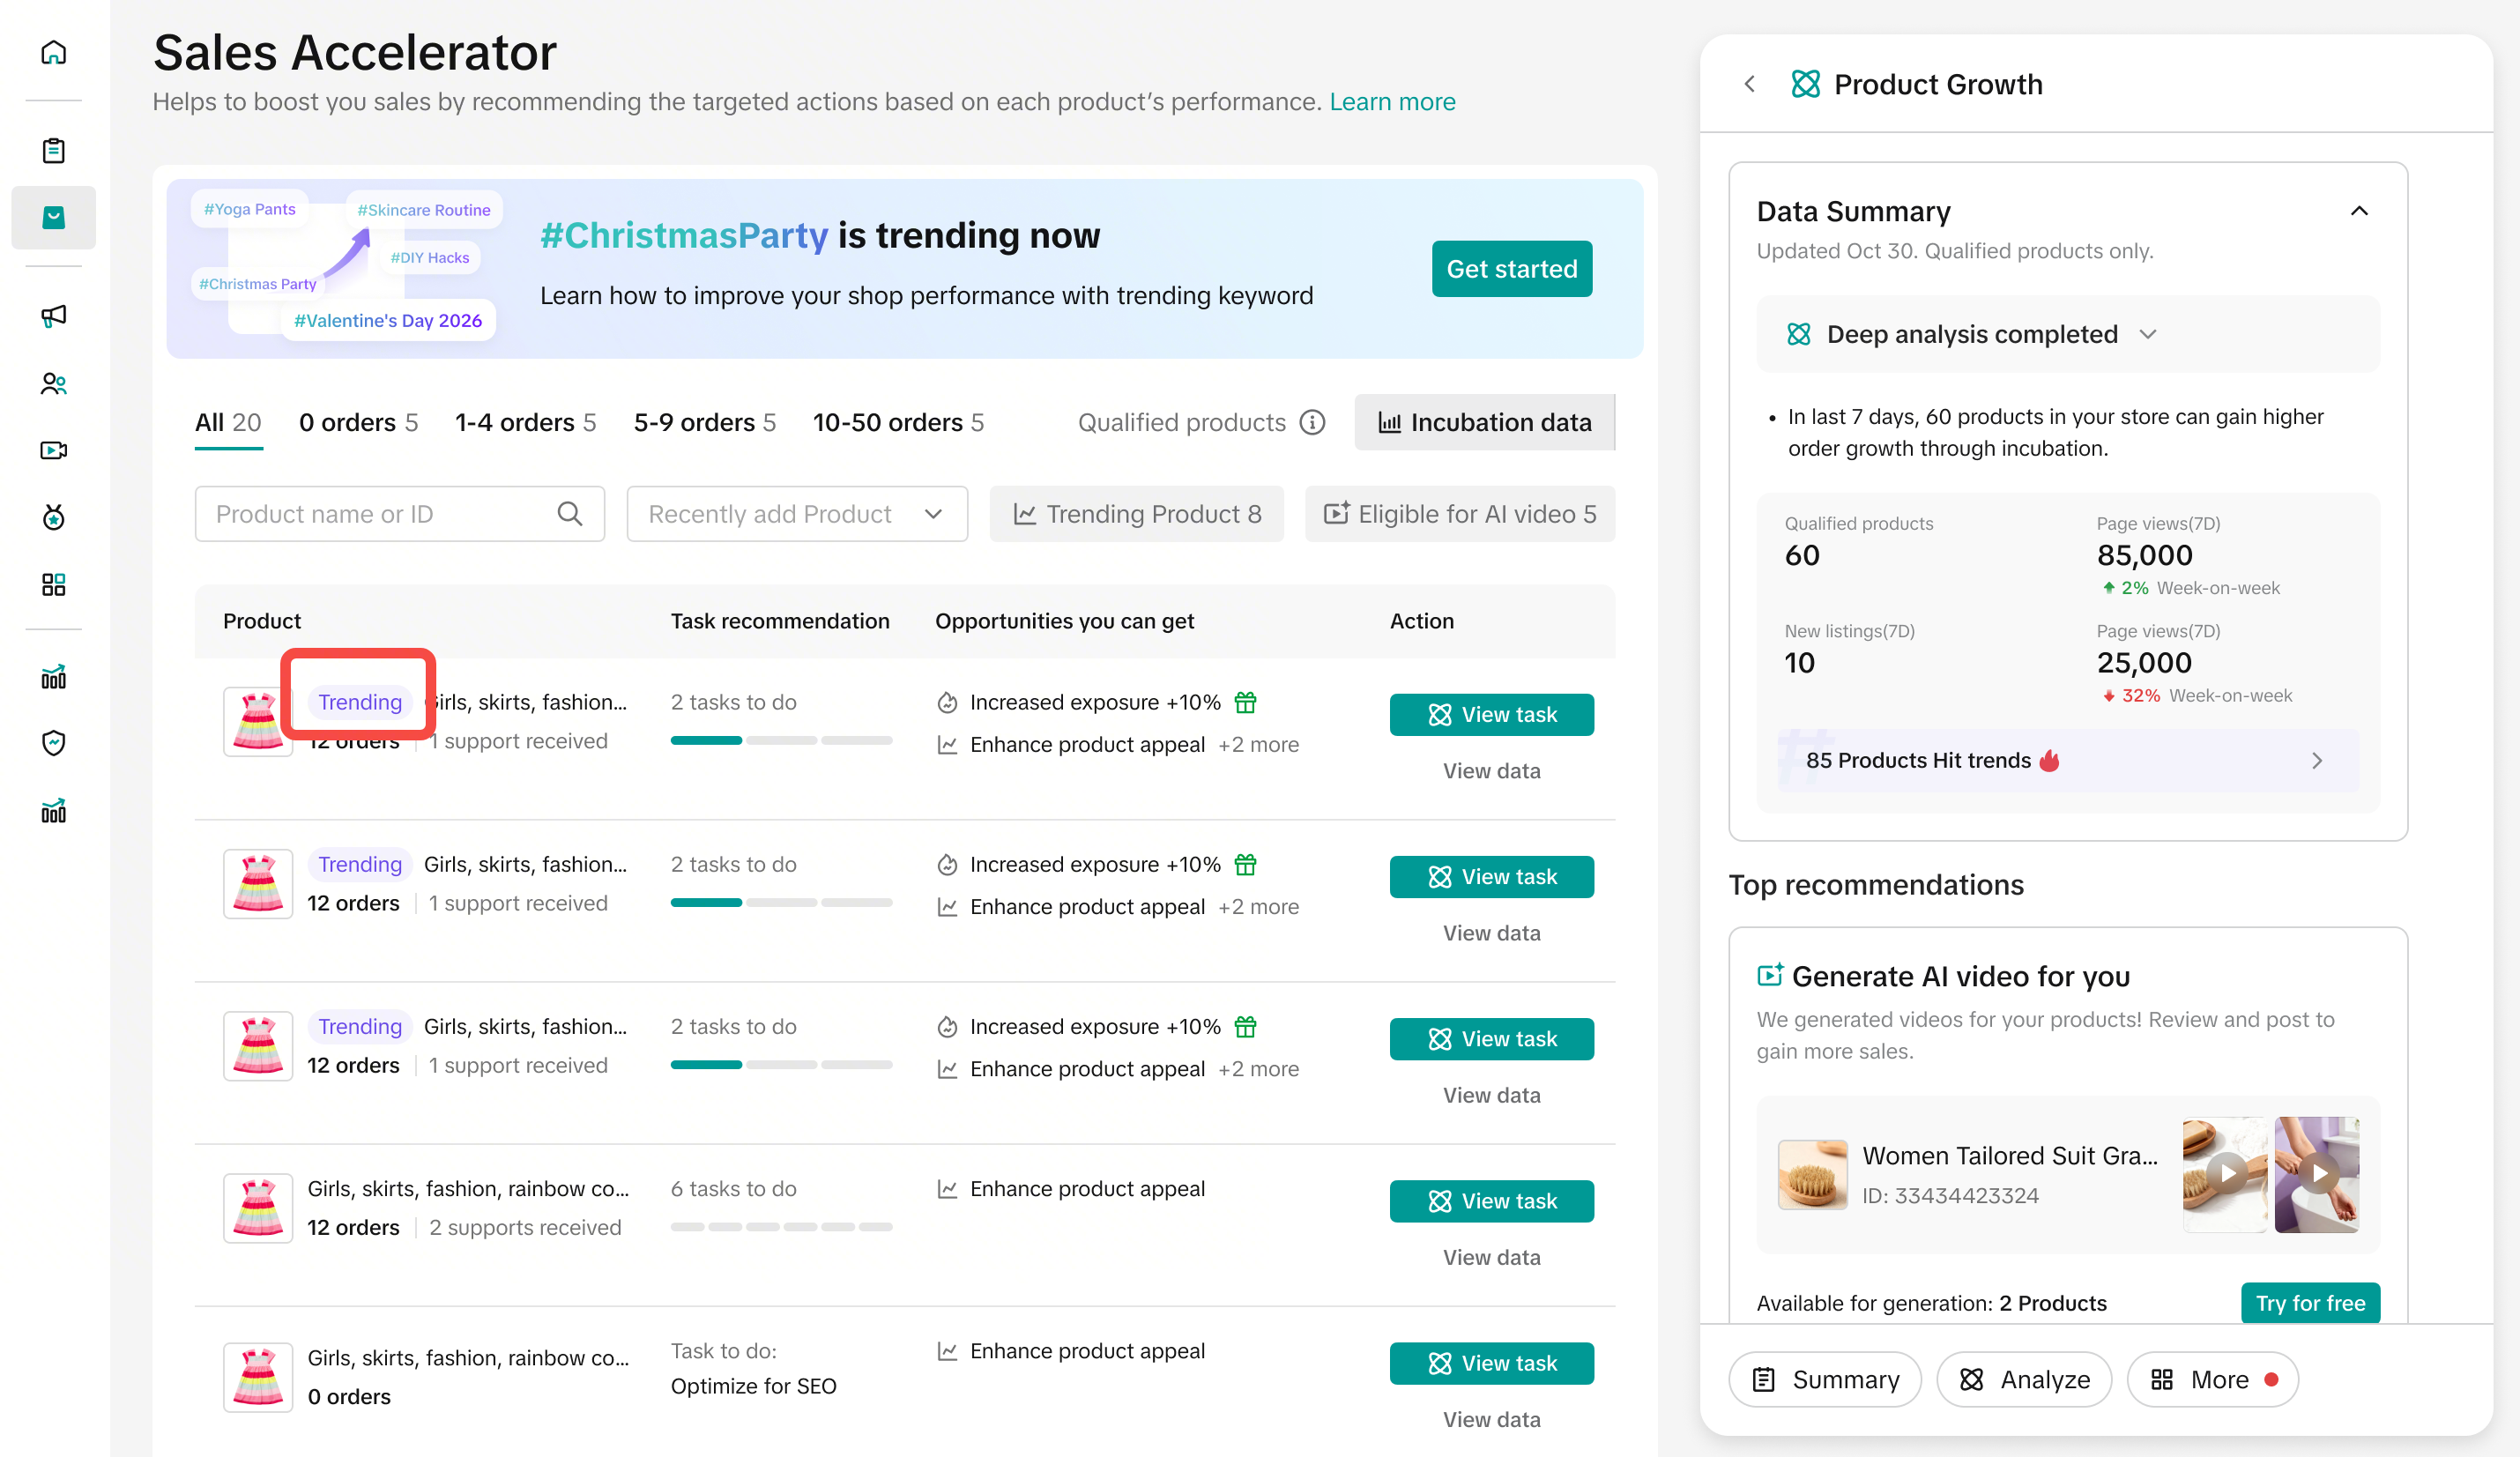Open the Recently add Product dropdown
2520x1457 pixels.
pyautogui.click(x=796, y=514)
